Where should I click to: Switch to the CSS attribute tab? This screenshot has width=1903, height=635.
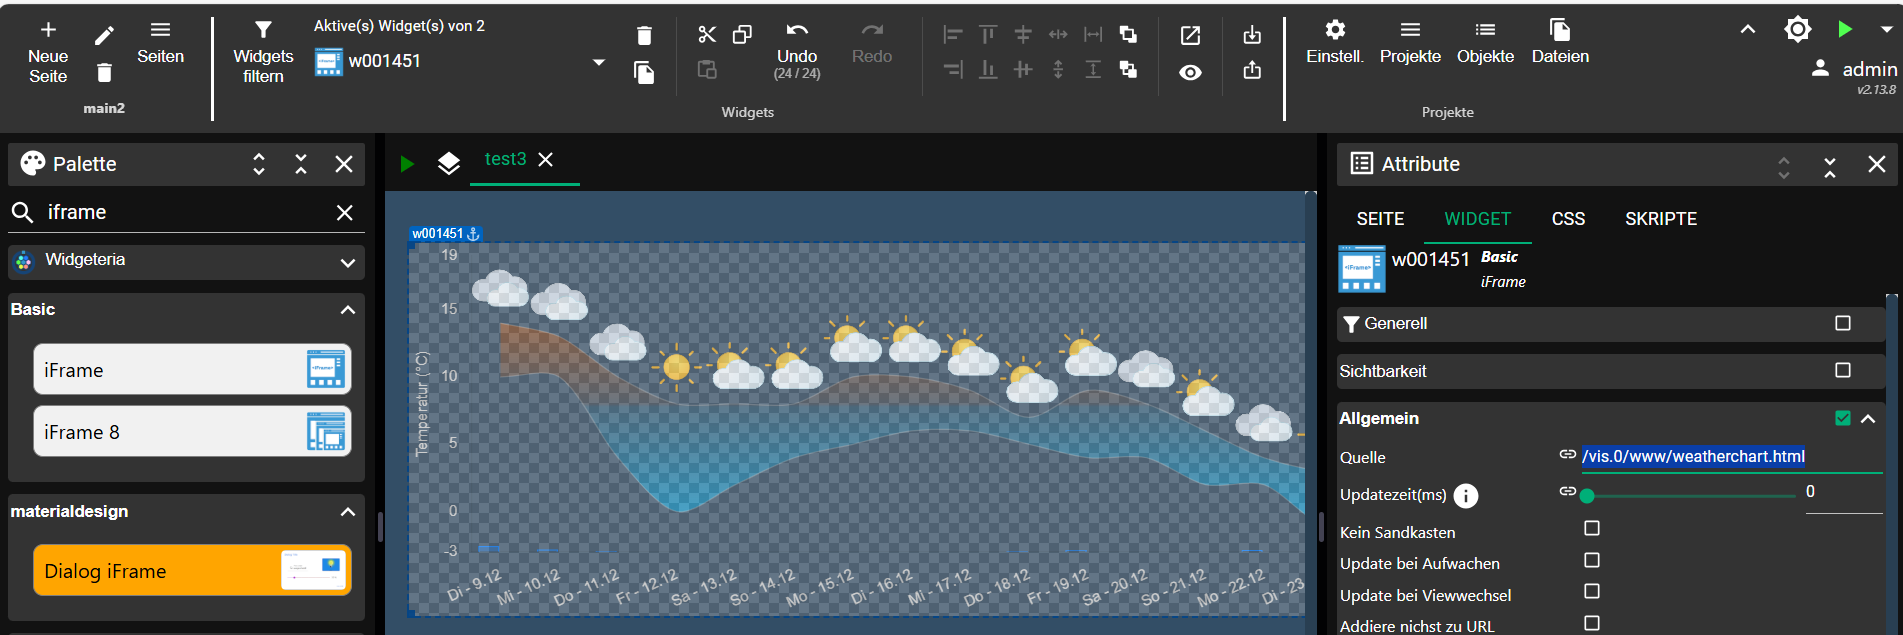pyautogui.click(x=1568, y=219)
